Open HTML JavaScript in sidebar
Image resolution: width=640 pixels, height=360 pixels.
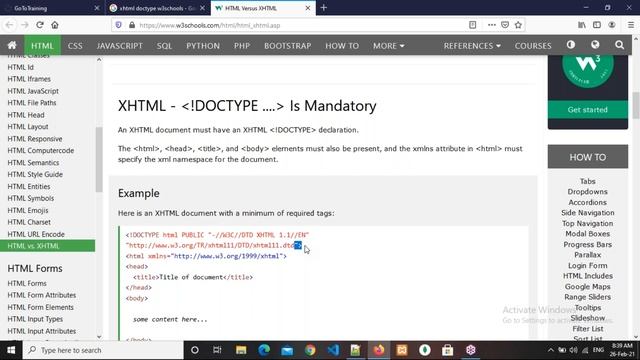tap(33, 91)
